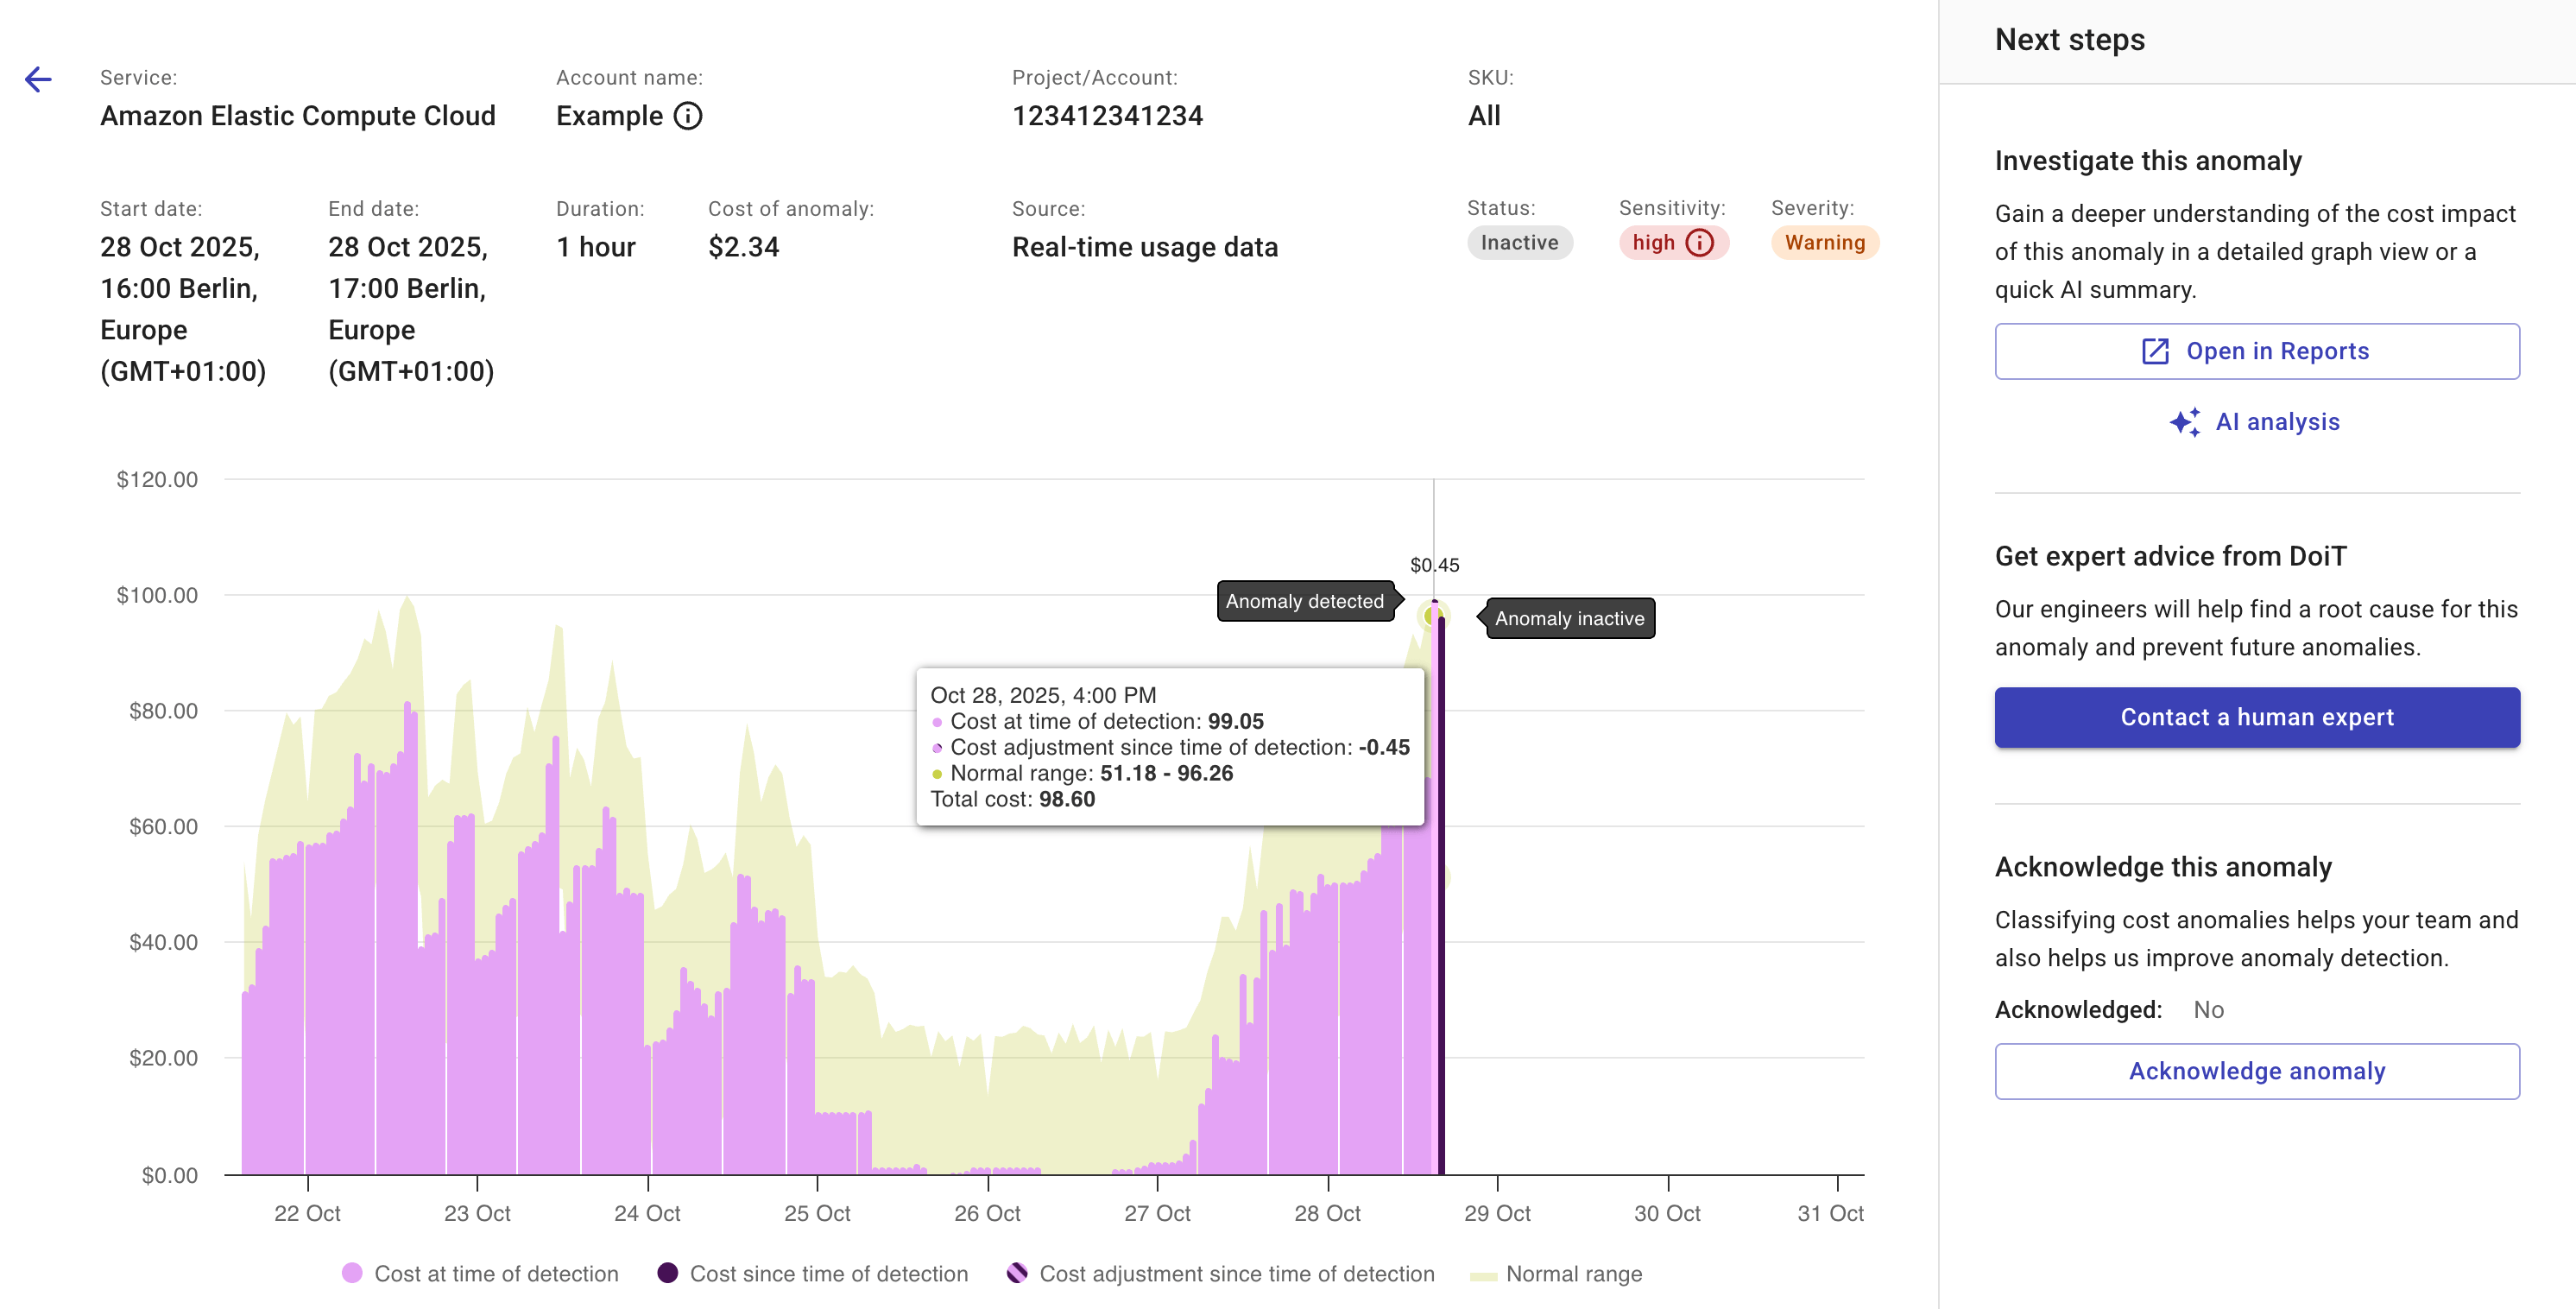The width and height of the screenshot is (2576, 1309).
Task: Click the Inactive status badge
Action: pyautogui.click(x=1520, y=242)
